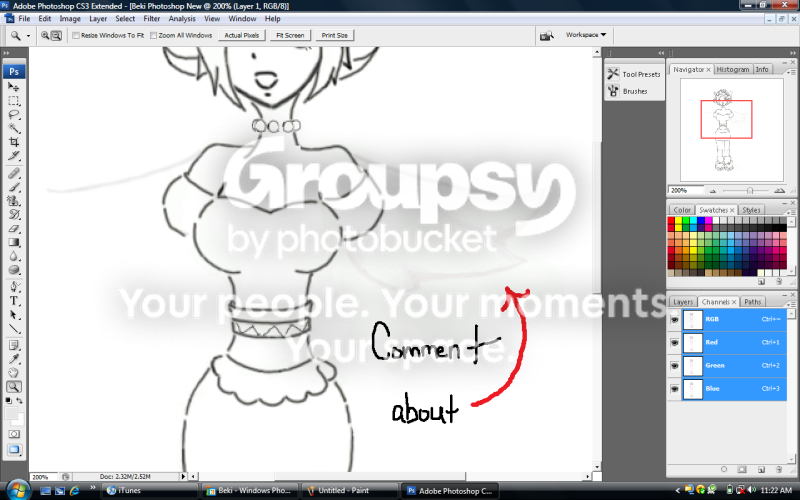Screen dimensions: 800x500
Task: Toggle RGB channel visibility eye
Action: [x=674, y=319]
